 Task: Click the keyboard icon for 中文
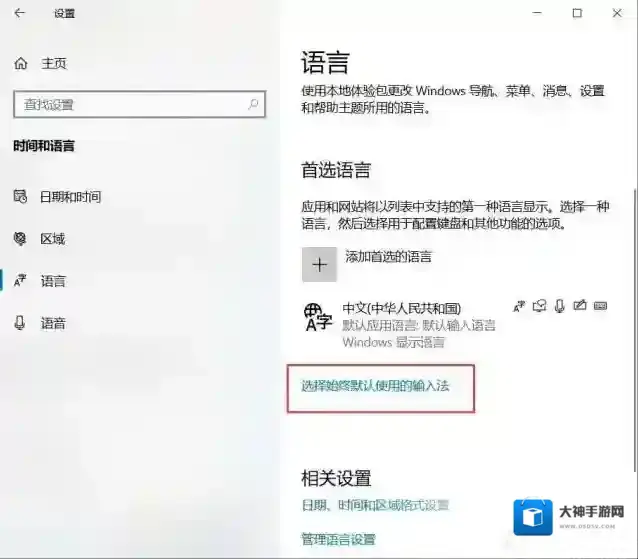[601, 306]
